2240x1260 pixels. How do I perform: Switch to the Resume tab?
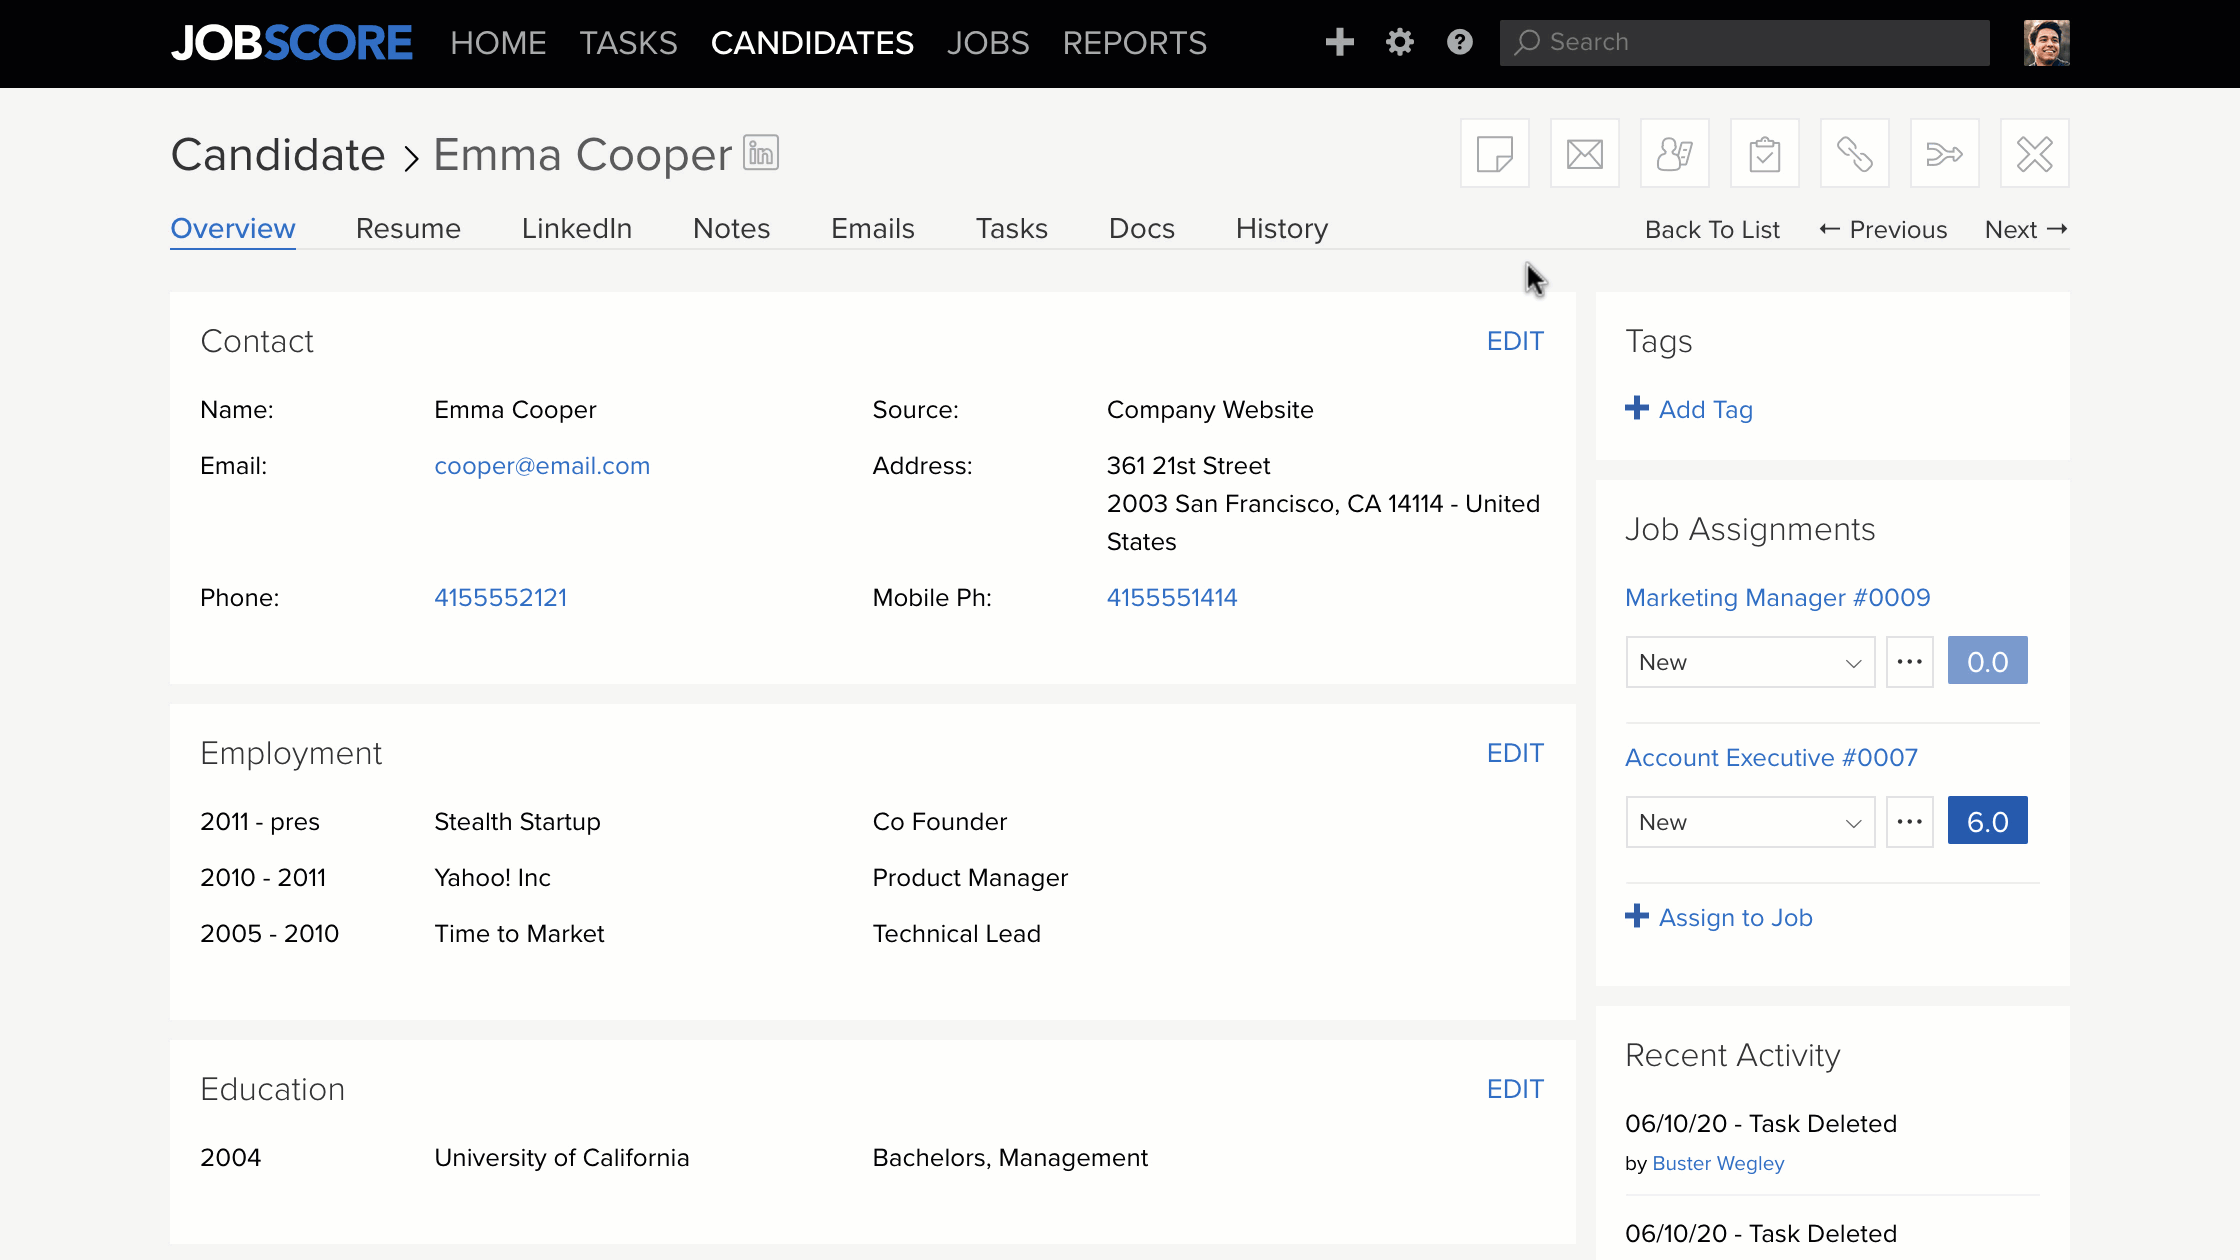coord(408,228)
